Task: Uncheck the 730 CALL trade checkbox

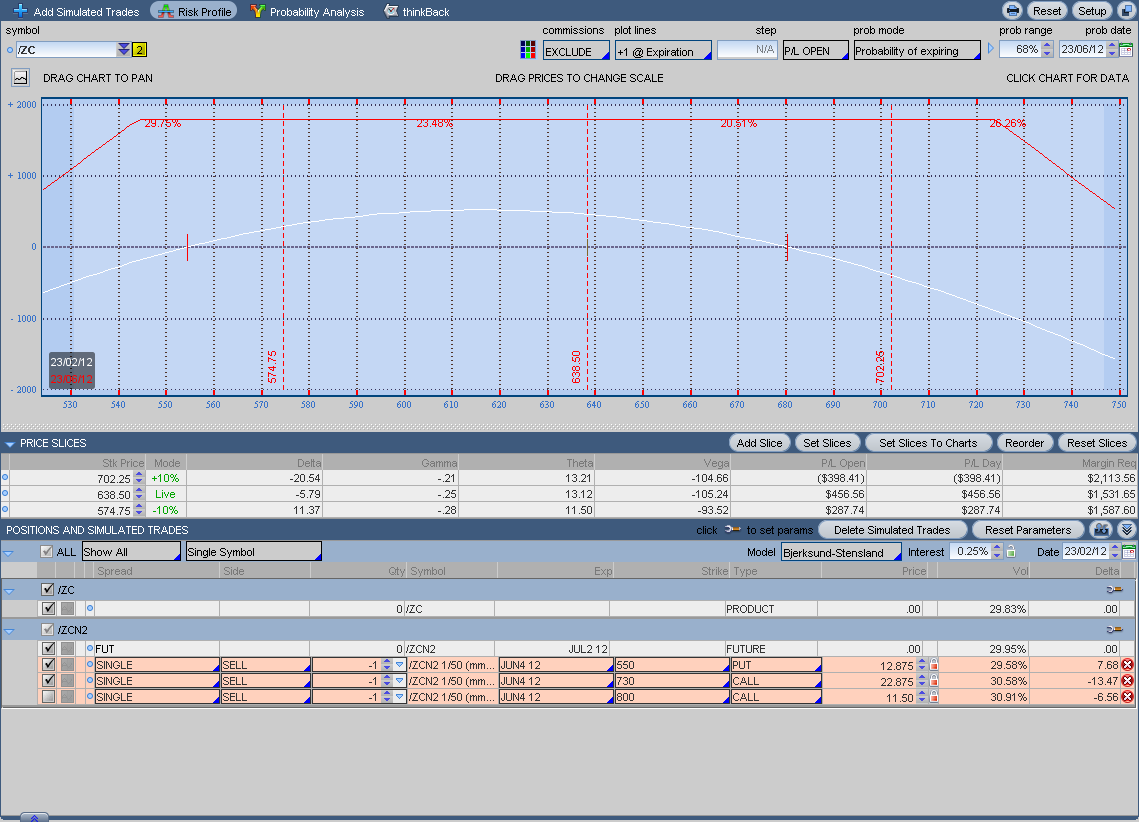Action: point(49,681)
